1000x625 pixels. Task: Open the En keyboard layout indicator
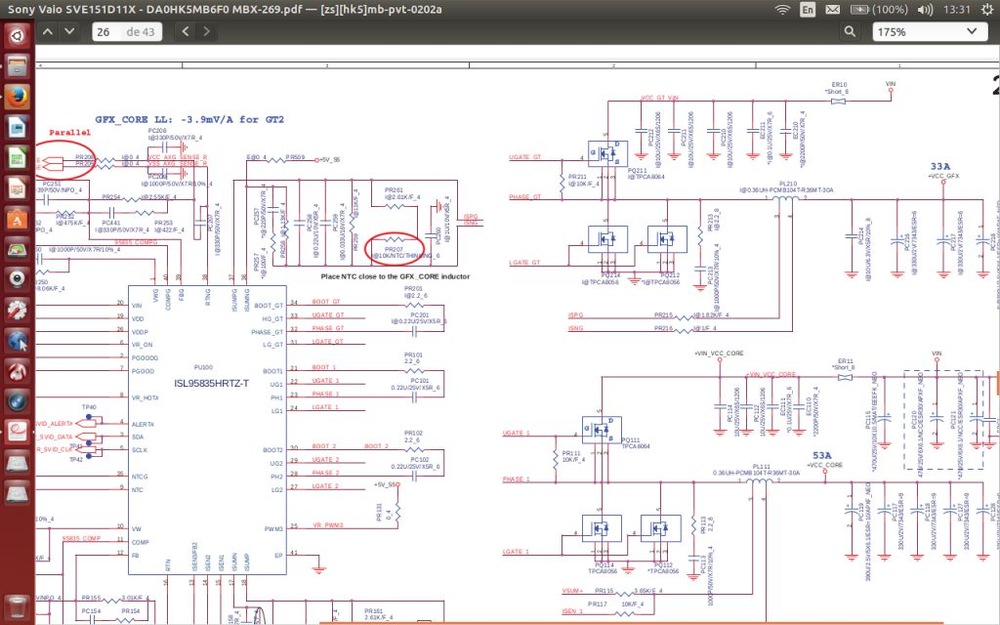(x=808, y=8)
